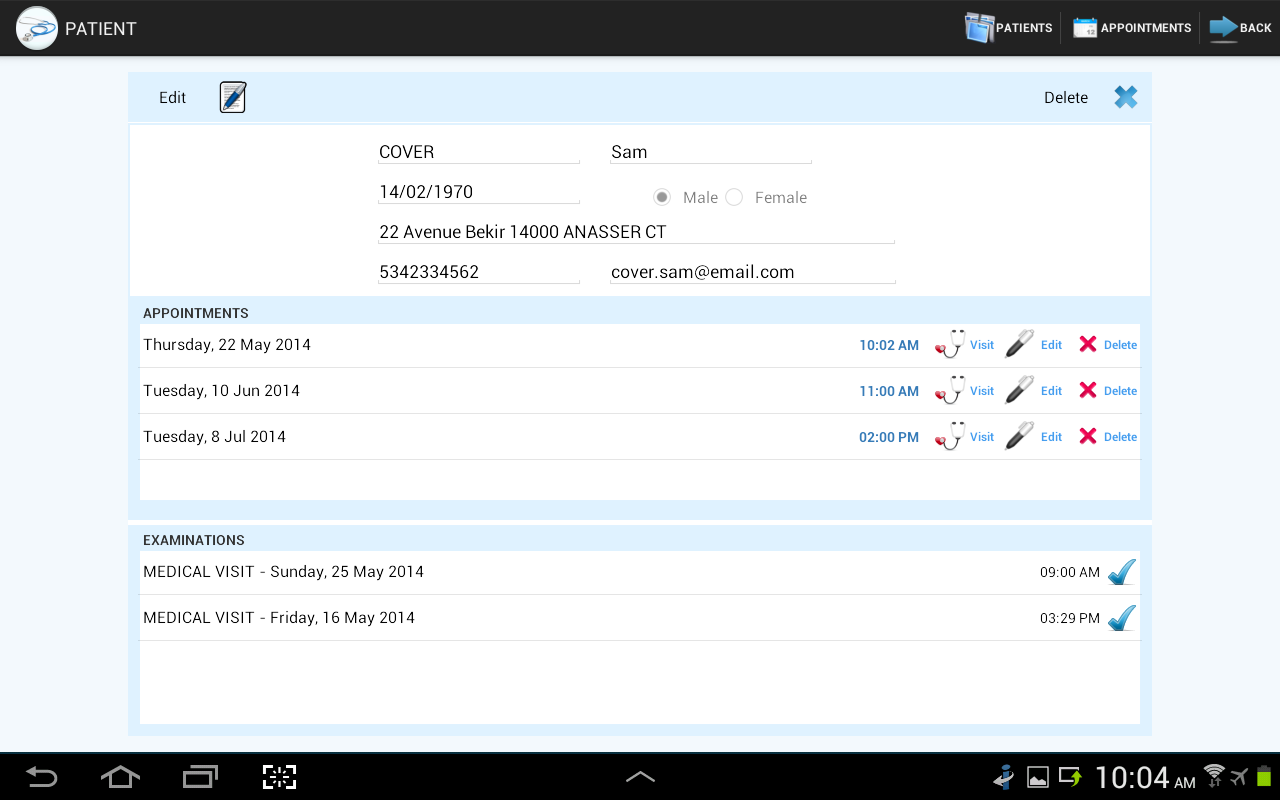Viewport: 1280px width, 800px height.
Task: Click stethoscope icon for 22 May appointment
Action: 950,344
